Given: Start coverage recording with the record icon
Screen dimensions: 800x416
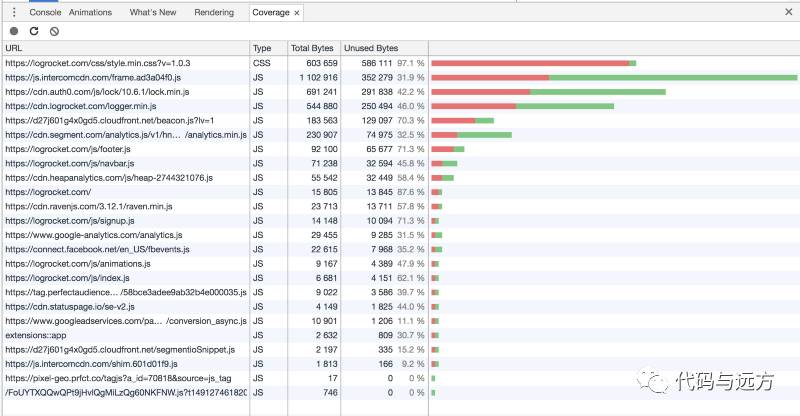Looking at the screenshot, I should pos(14,31).
